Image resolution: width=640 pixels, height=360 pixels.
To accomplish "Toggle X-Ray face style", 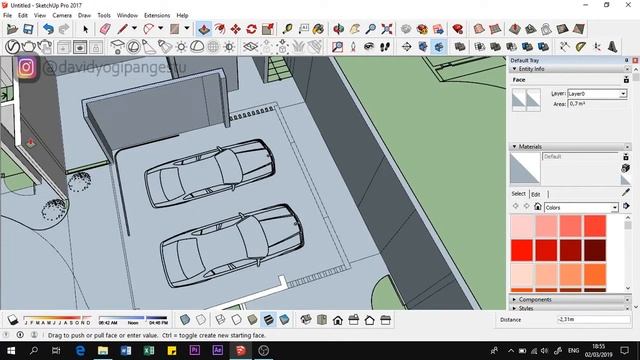I will pyautogui.click(x=185, y=320).
